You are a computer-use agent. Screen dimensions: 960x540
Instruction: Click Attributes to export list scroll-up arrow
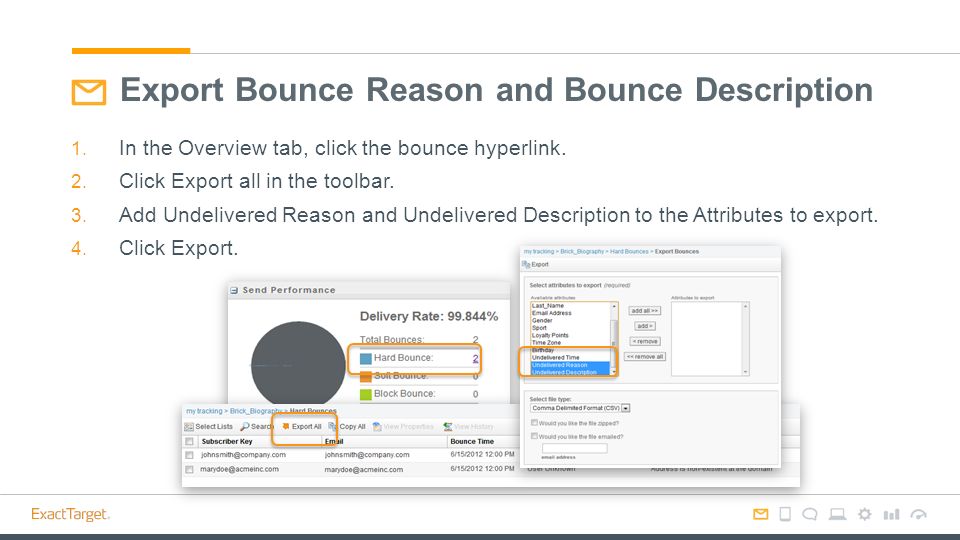[x=745, y=306]
